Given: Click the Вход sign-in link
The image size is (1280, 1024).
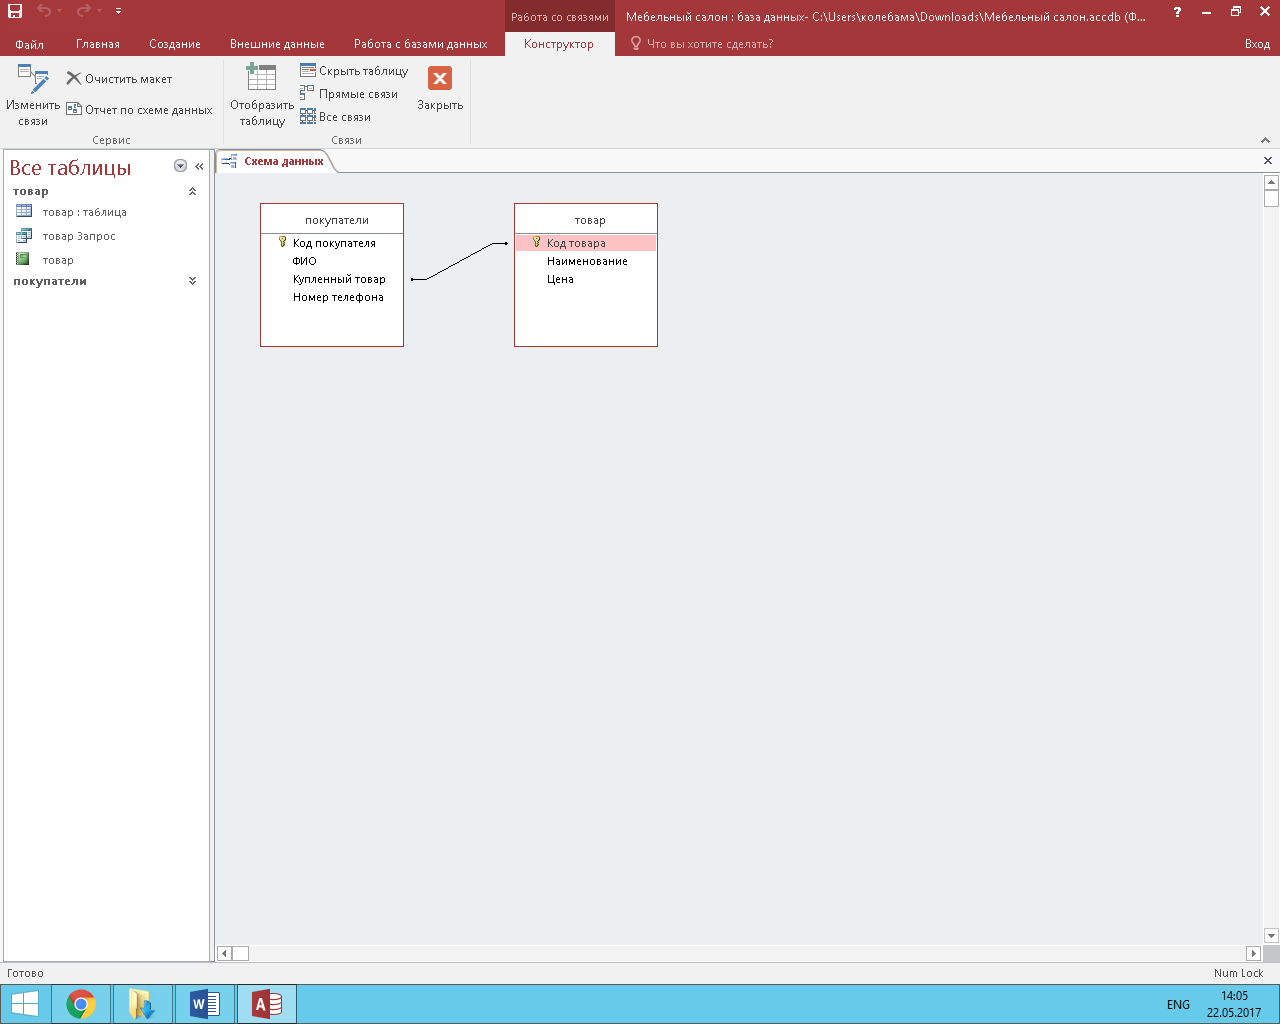Looking at the screenshot, I should click(x=1257, y=44).
